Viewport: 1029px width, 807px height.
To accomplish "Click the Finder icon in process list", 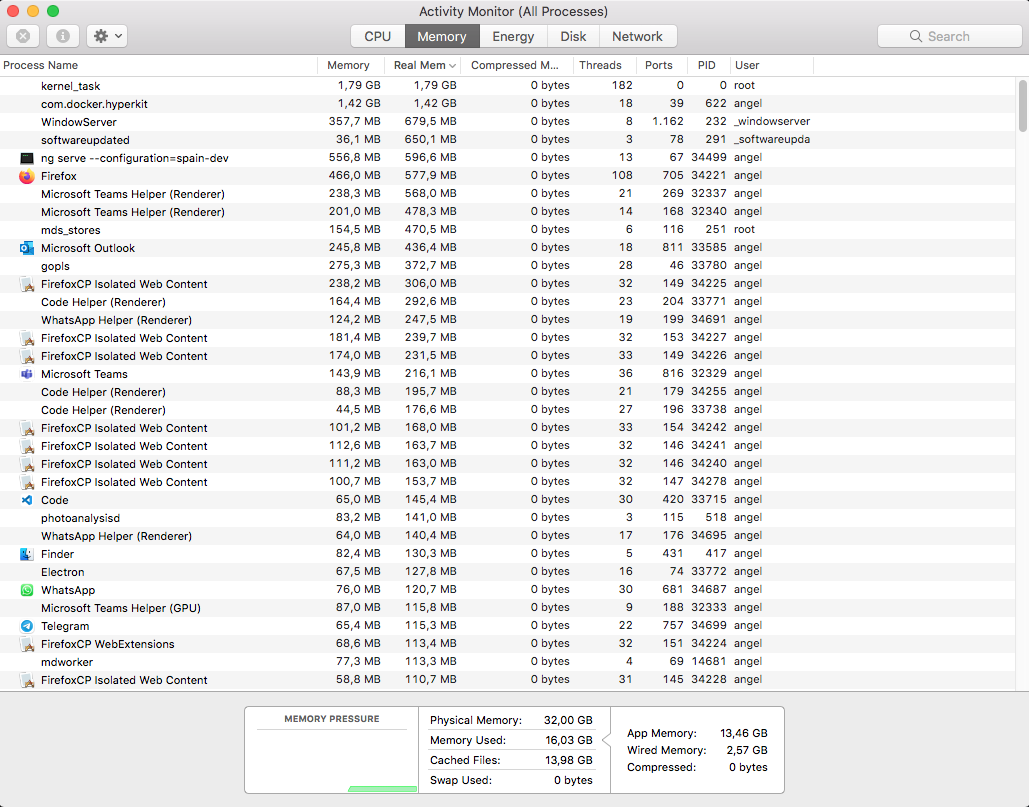I will pos(27,554).
